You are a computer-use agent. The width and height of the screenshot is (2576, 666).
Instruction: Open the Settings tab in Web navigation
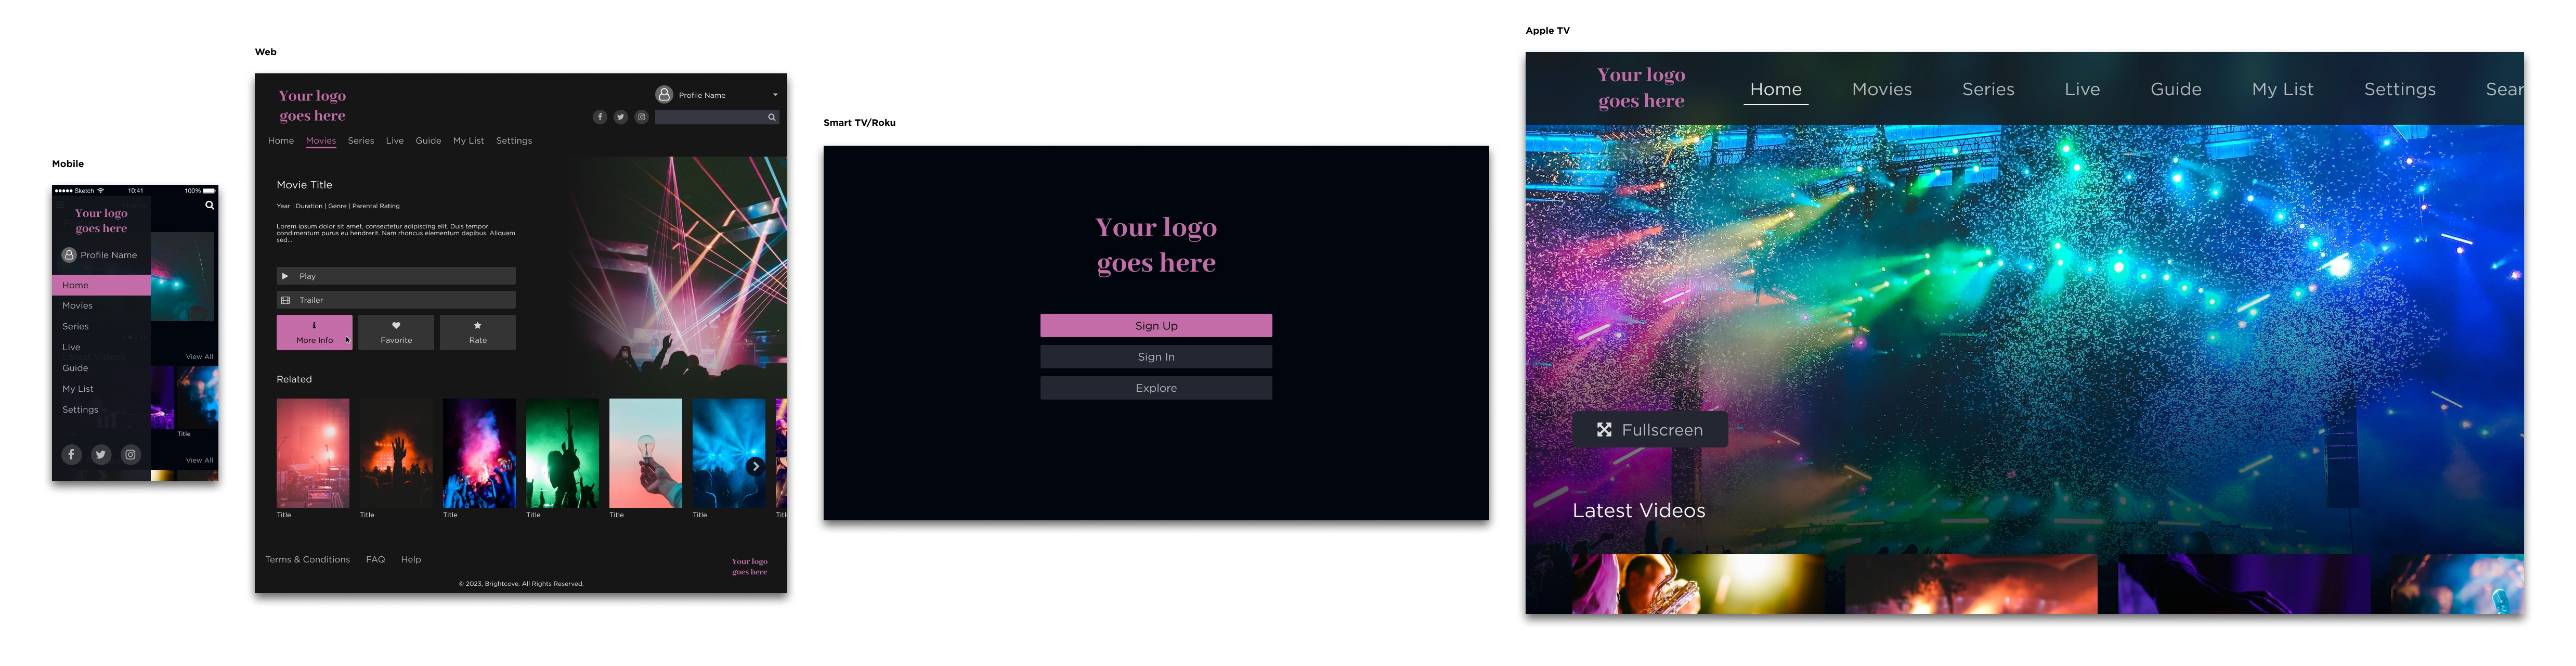tap(514, 141)
